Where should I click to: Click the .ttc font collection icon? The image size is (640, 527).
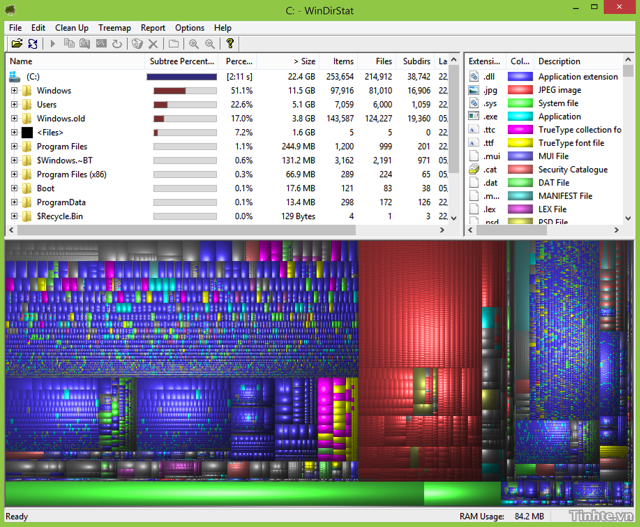474,129
